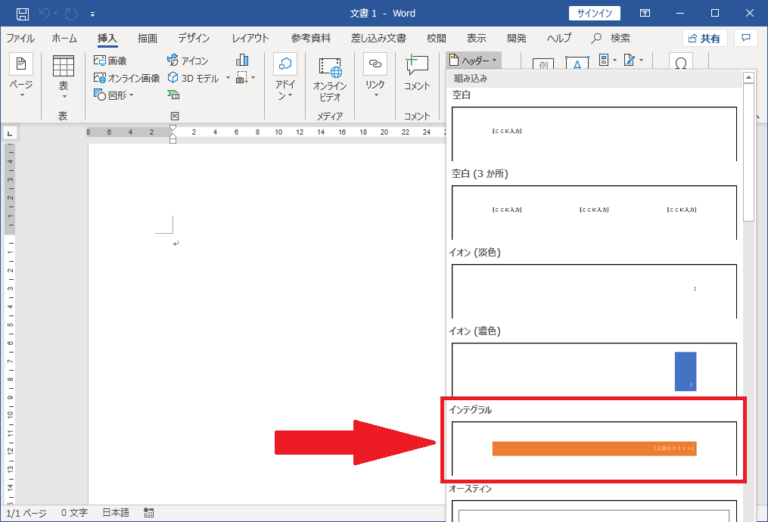
Task: Click the サインイン sign-in button
Action: [595, 14]
